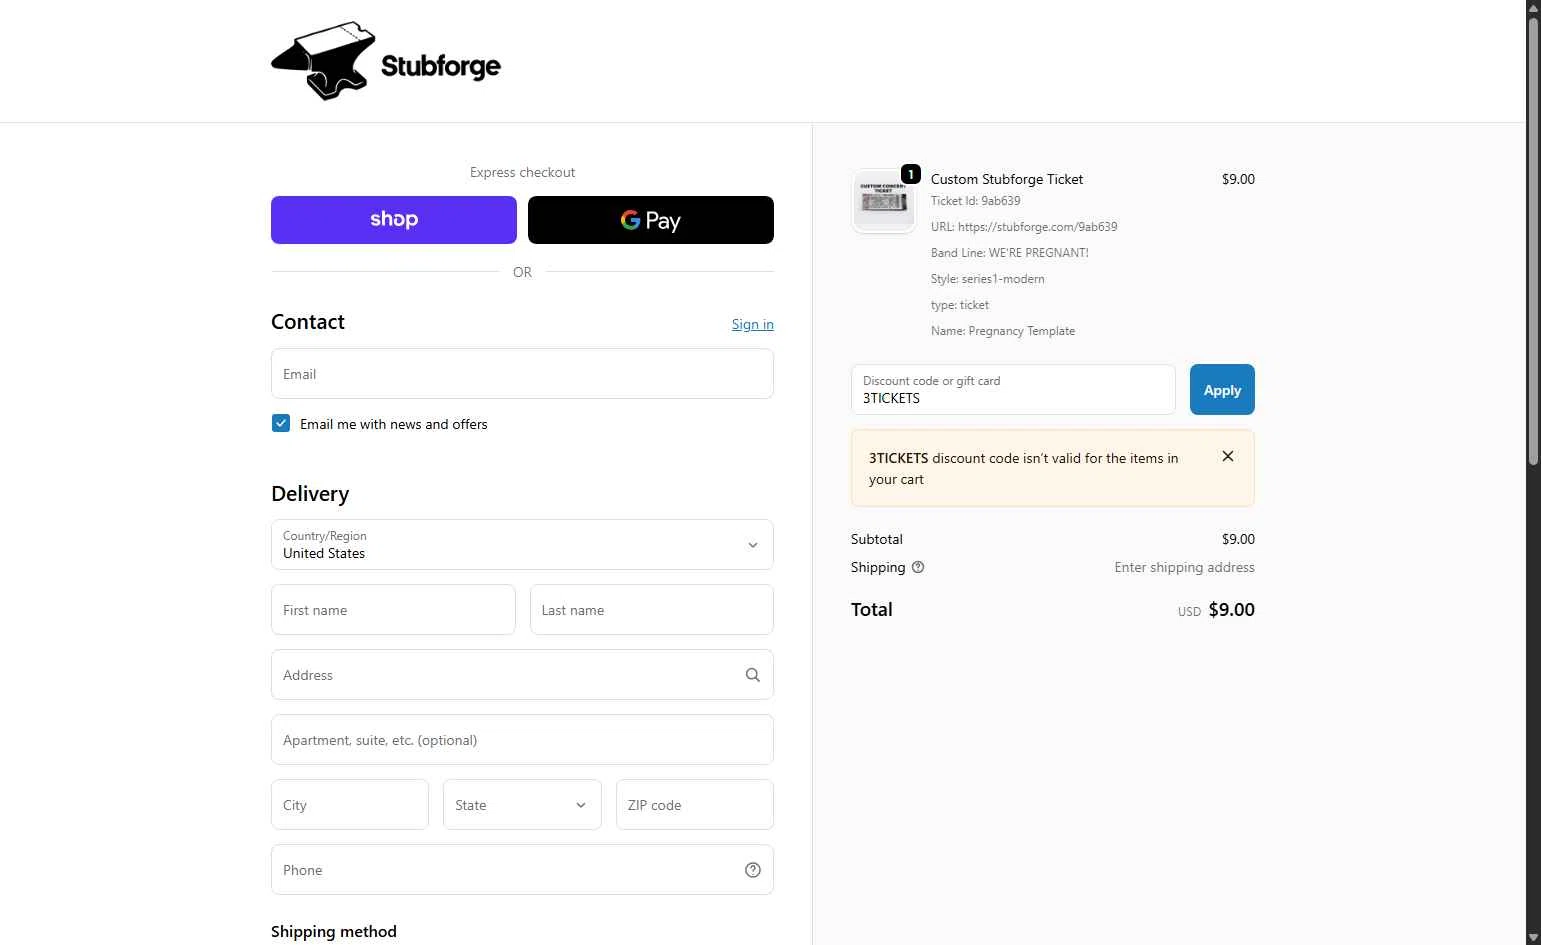The image size is (1541, 945).
Task: Pay with Shop Pay express button
Action: (x=394, y=220)
